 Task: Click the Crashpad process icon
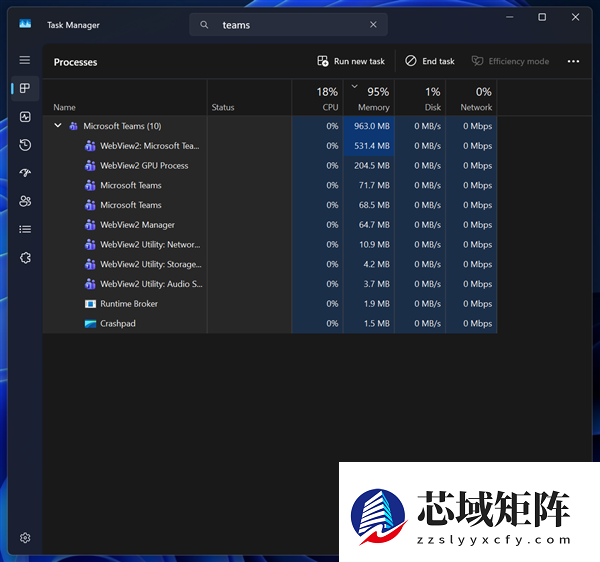click(90, 324)
